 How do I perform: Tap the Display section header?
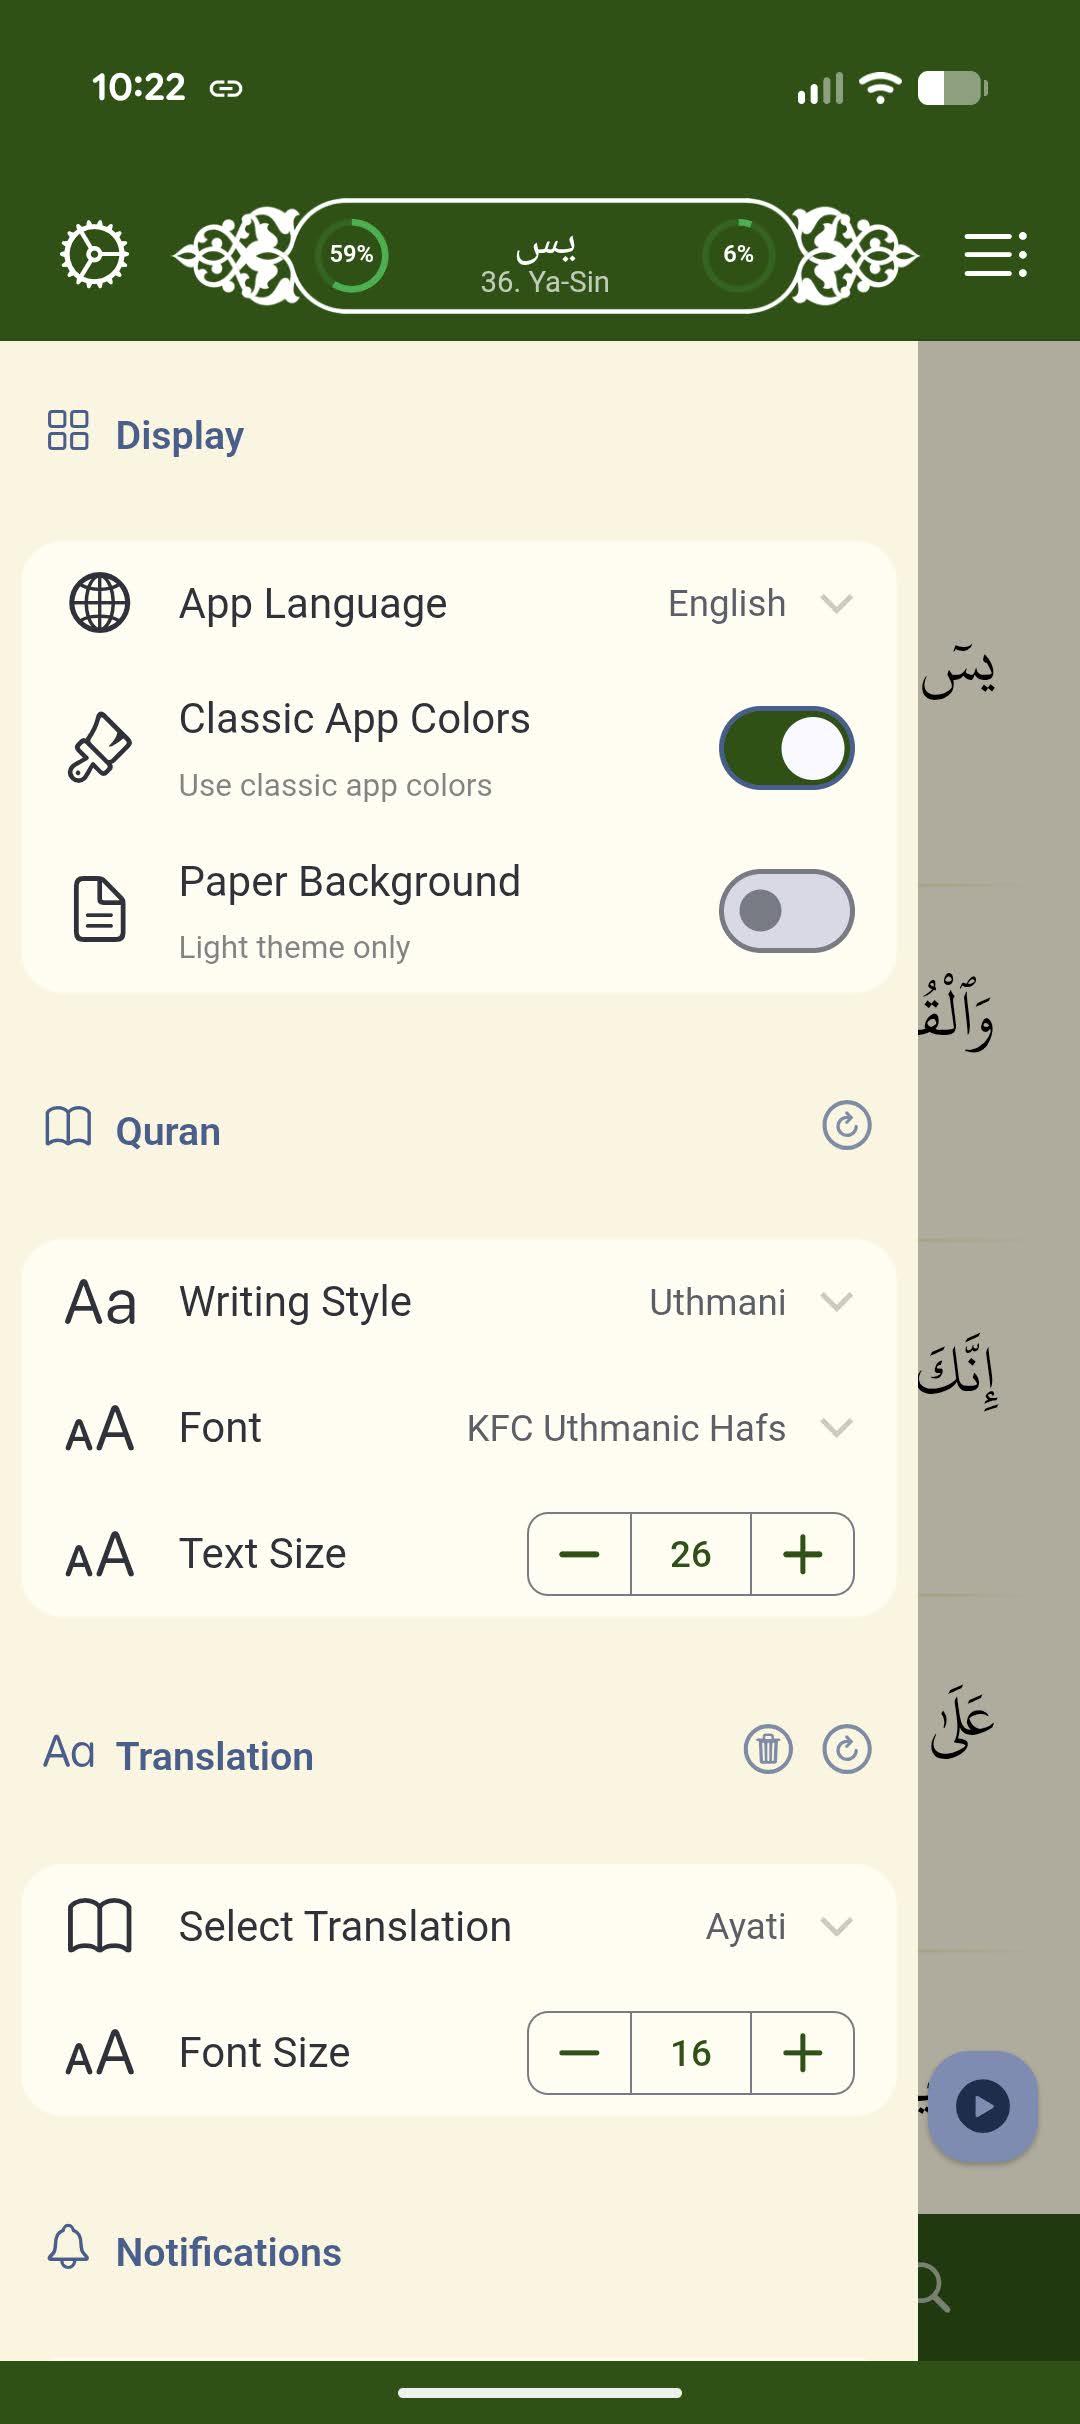coord(180,435)
